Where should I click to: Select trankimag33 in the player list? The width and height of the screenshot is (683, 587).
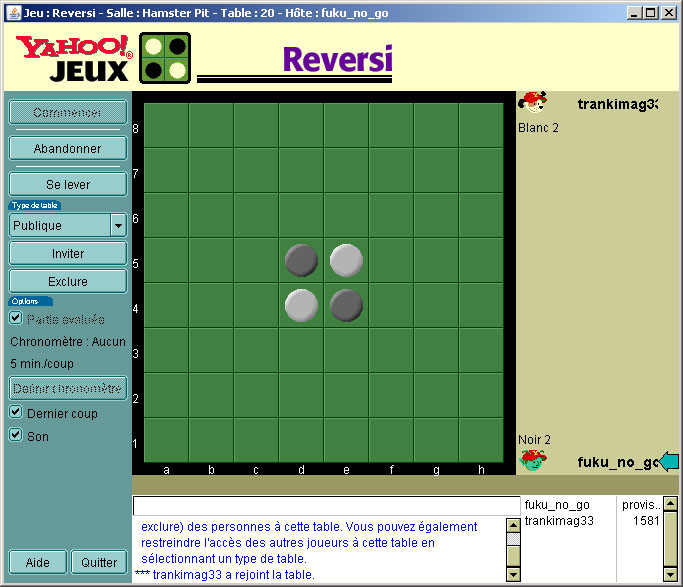tap(559, 521)
